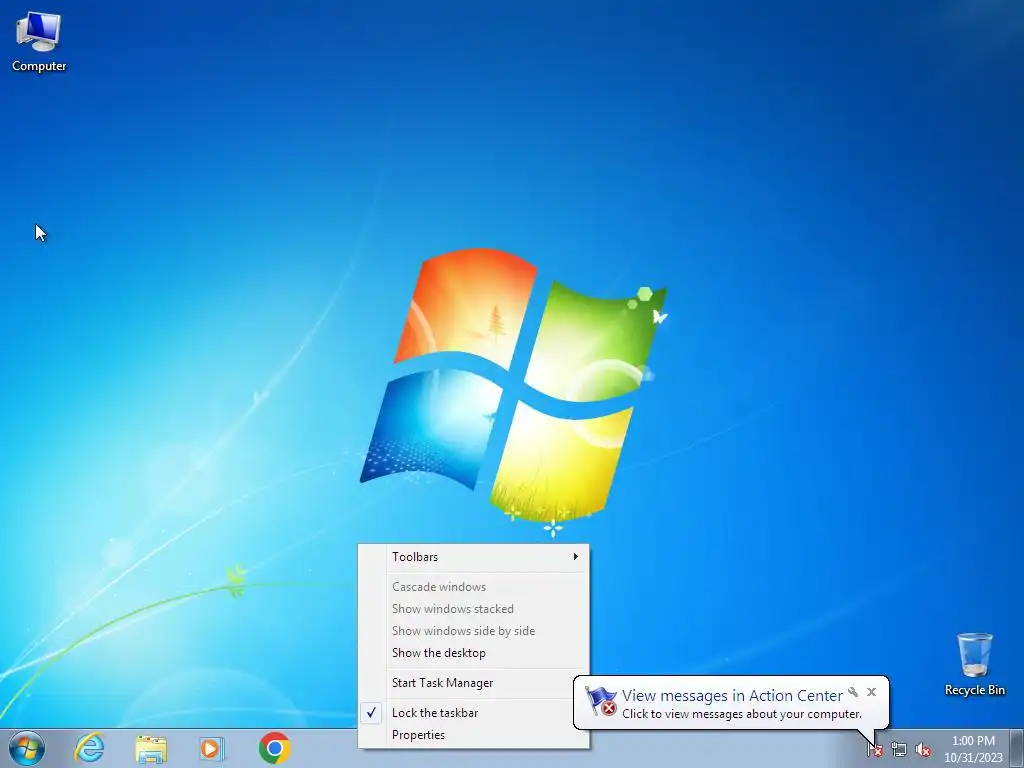Open Windows Explorer from the taskbar
This screenshot has width=1024, height=768.
coord(151,748)
